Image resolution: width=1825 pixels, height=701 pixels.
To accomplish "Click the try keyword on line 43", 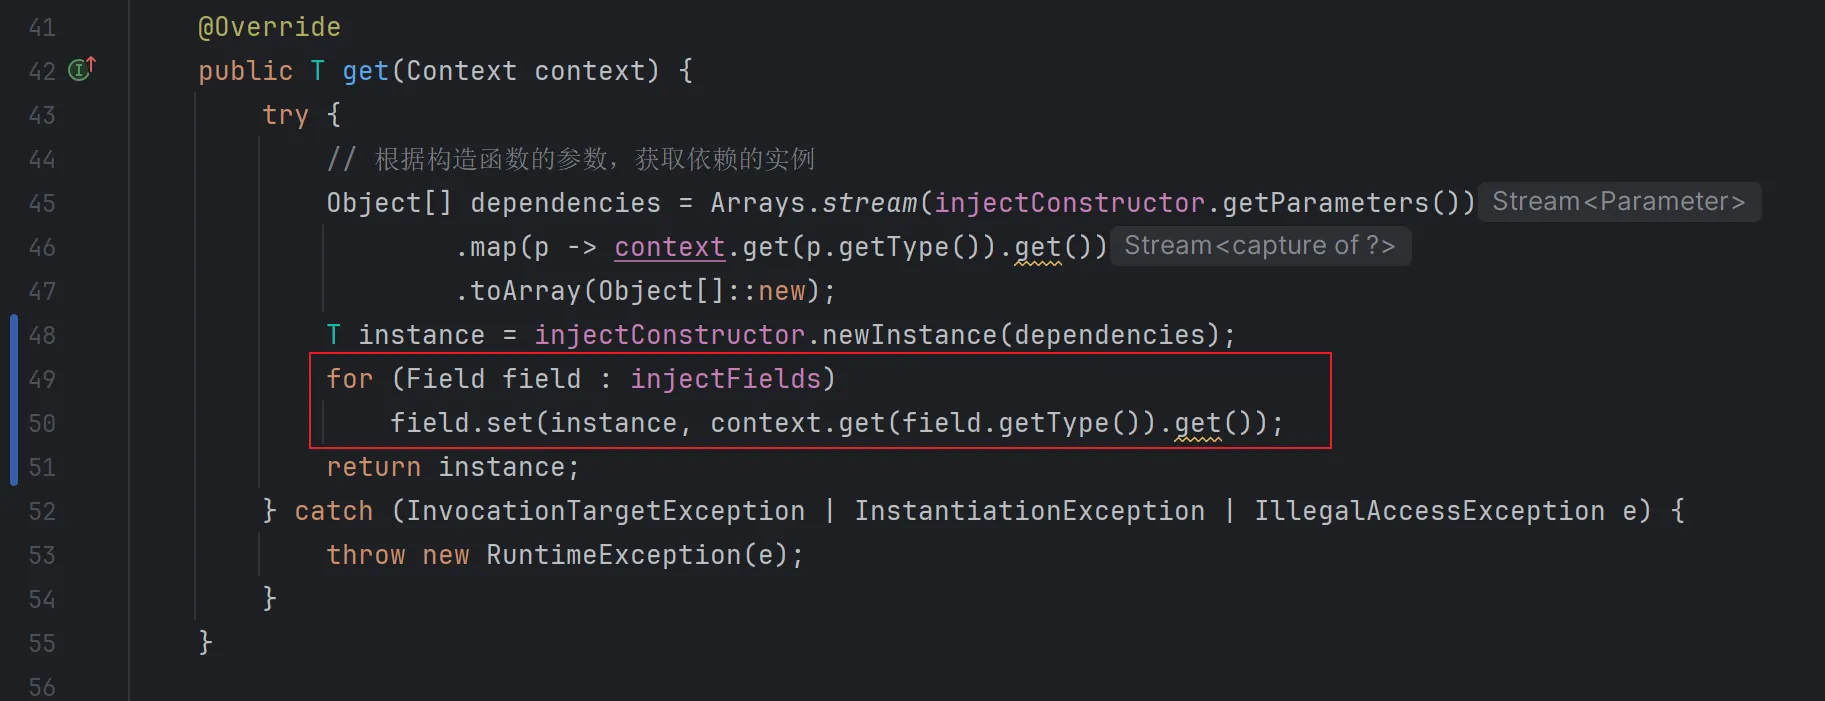I will 285,115.
